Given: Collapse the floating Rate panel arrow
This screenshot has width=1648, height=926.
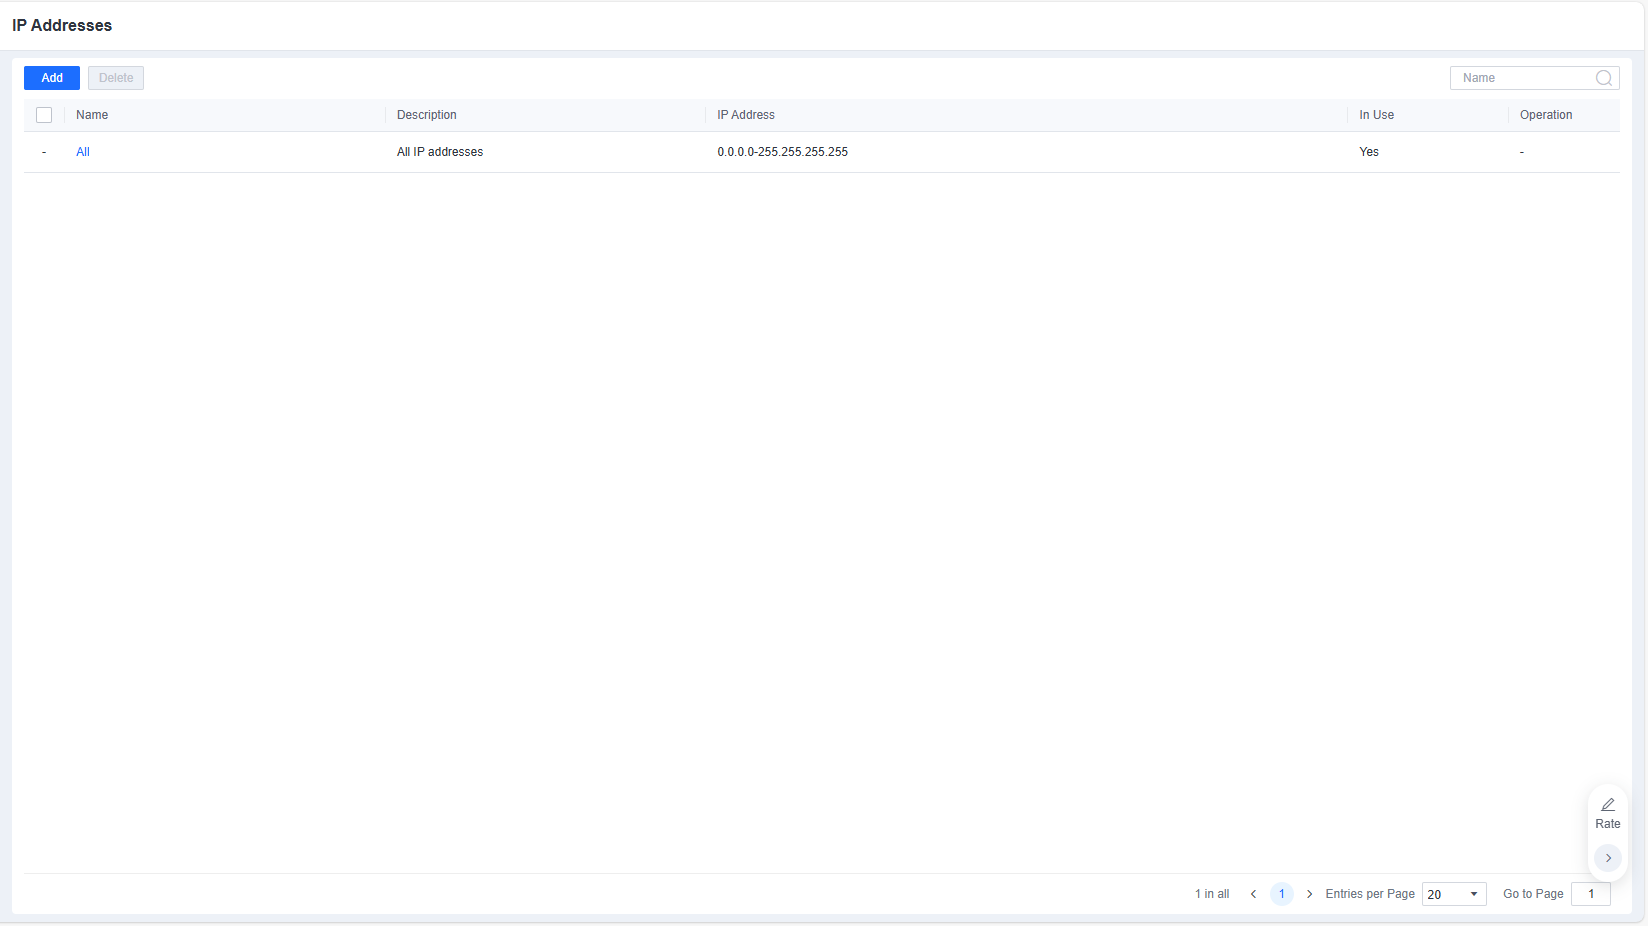Looking at the screenshot, I should pyautogui.click(x=1608, y=858).
